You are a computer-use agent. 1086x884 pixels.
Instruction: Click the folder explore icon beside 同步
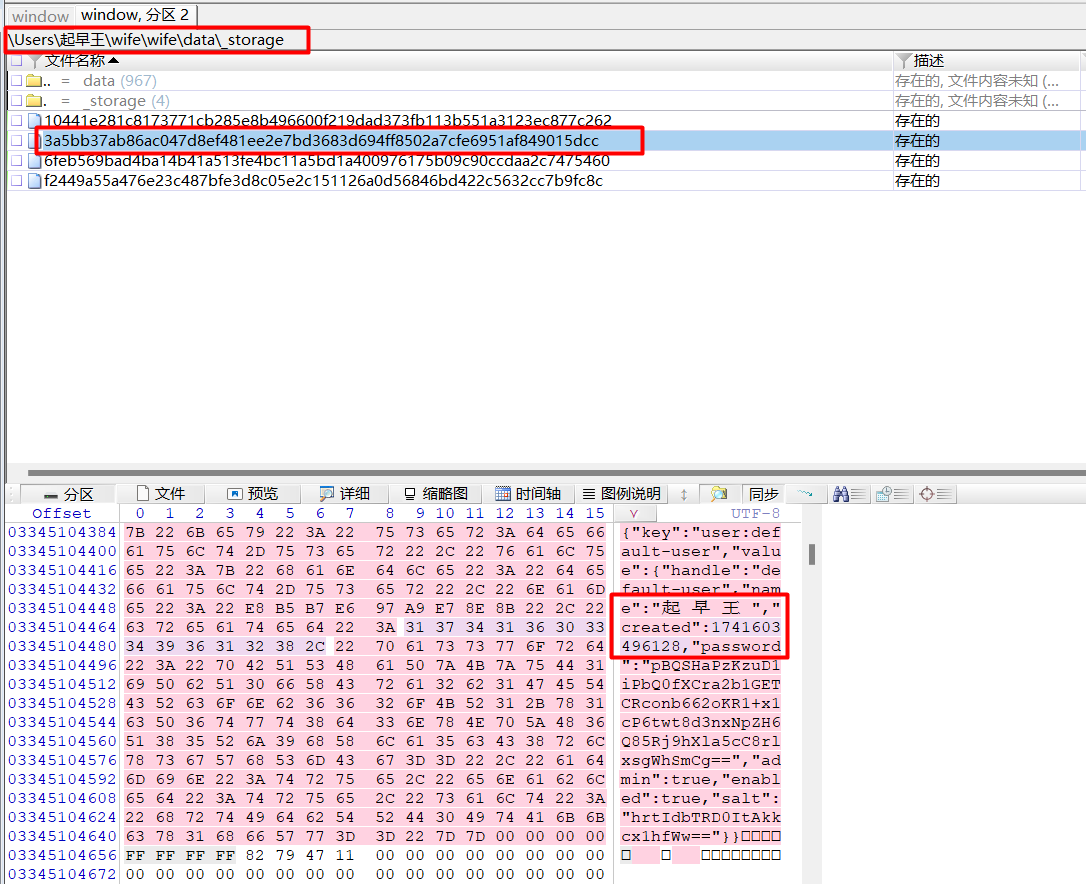point(718,494)
